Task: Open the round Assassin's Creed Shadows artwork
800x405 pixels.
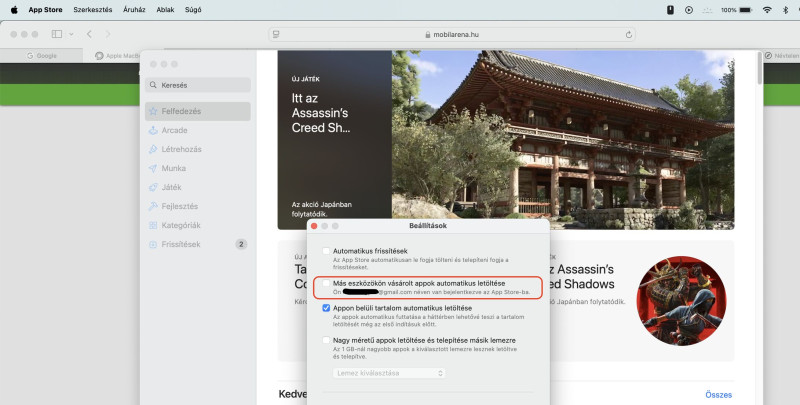Action: 681,301
